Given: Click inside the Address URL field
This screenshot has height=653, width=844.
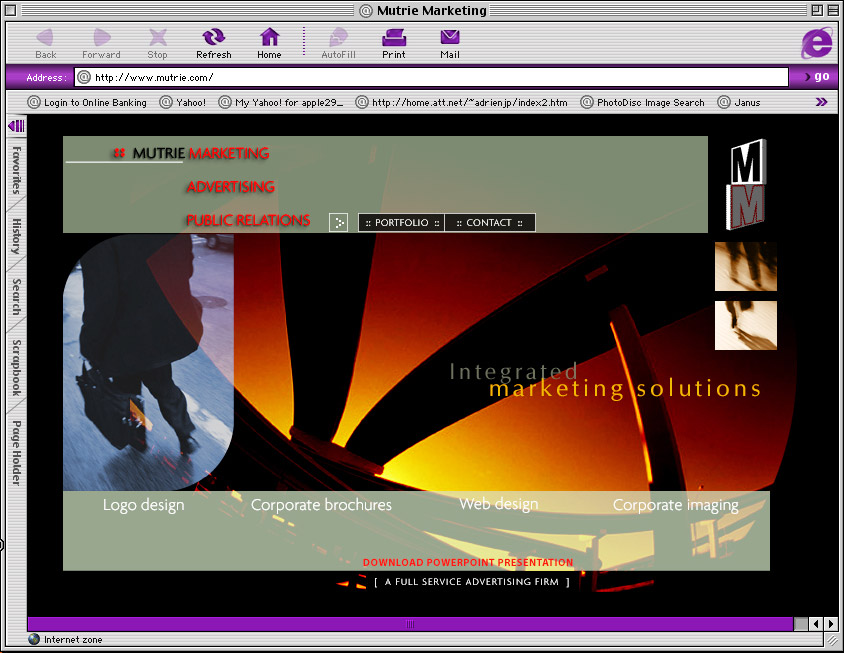Looking at the screenshot, I should [x=430, y=77].
